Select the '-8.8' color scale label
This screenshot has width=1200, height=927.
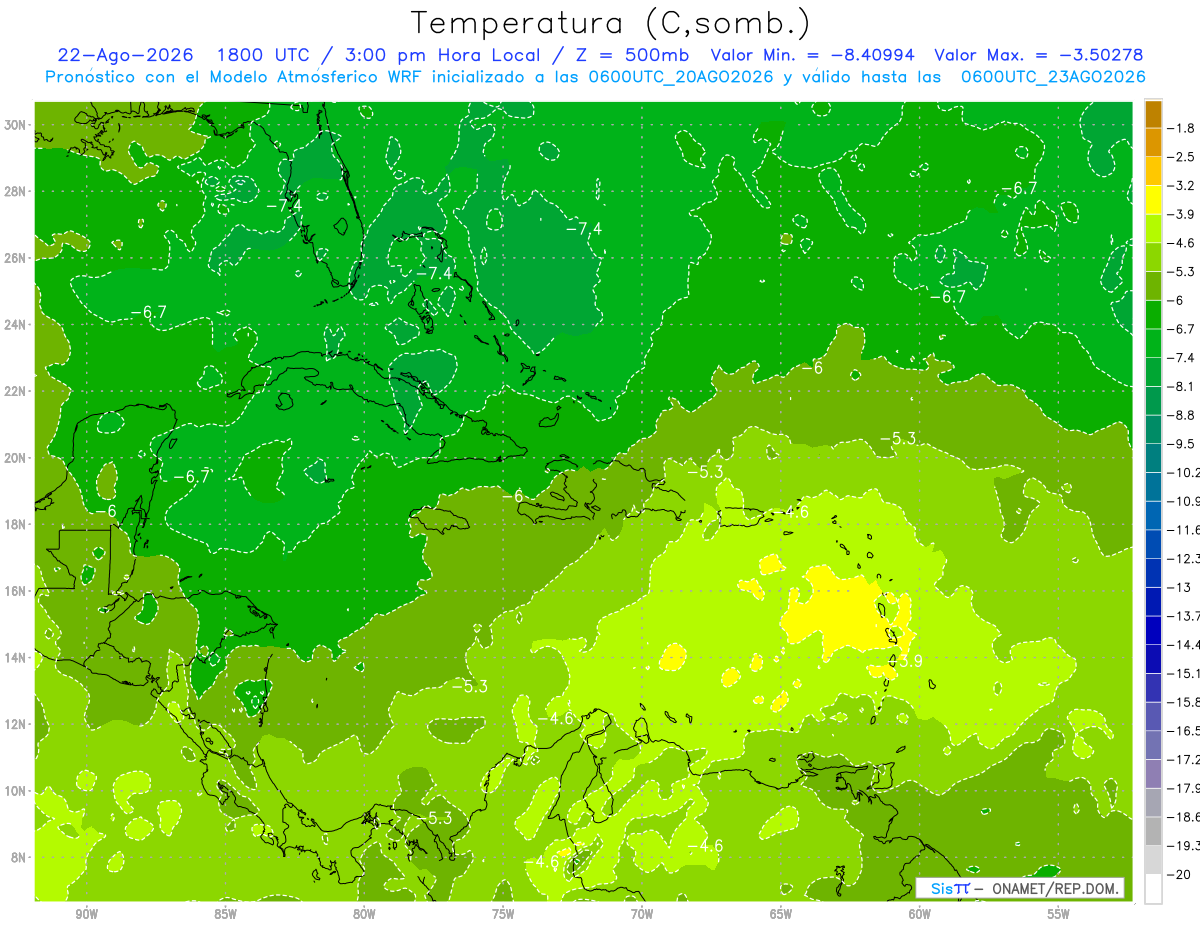click(x=1181, y=415)
